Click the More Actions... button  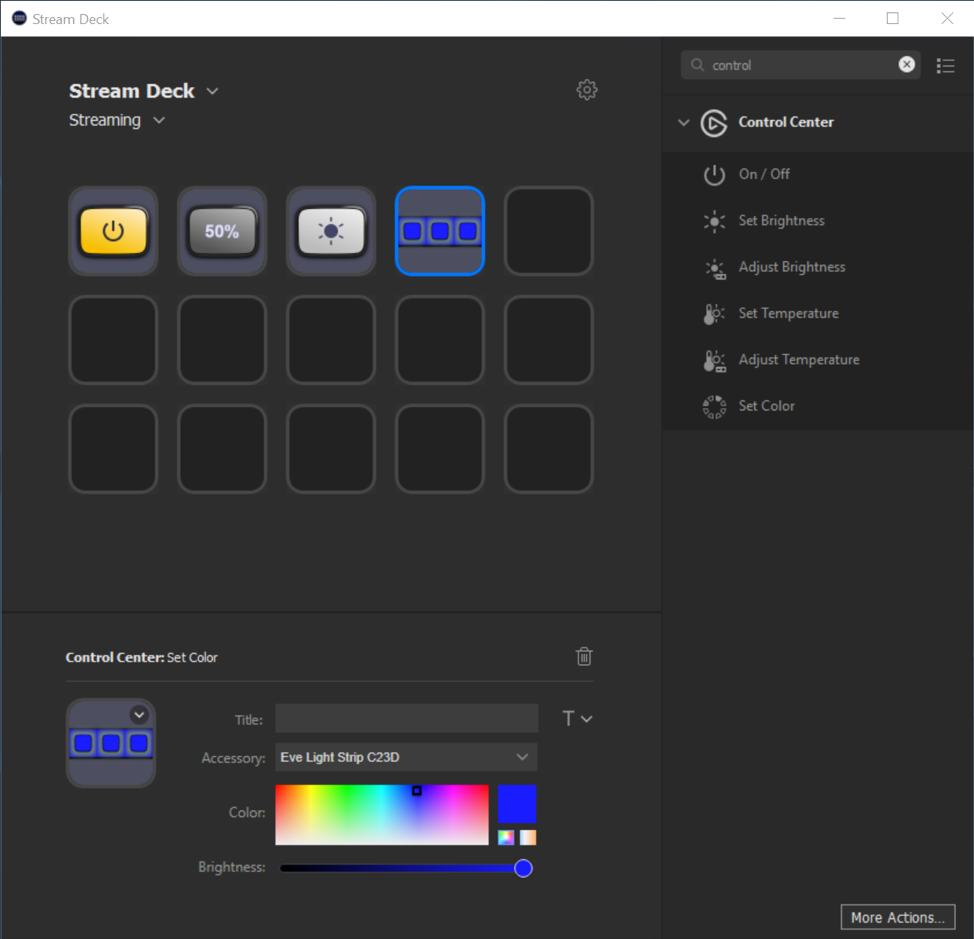(898, 917)
